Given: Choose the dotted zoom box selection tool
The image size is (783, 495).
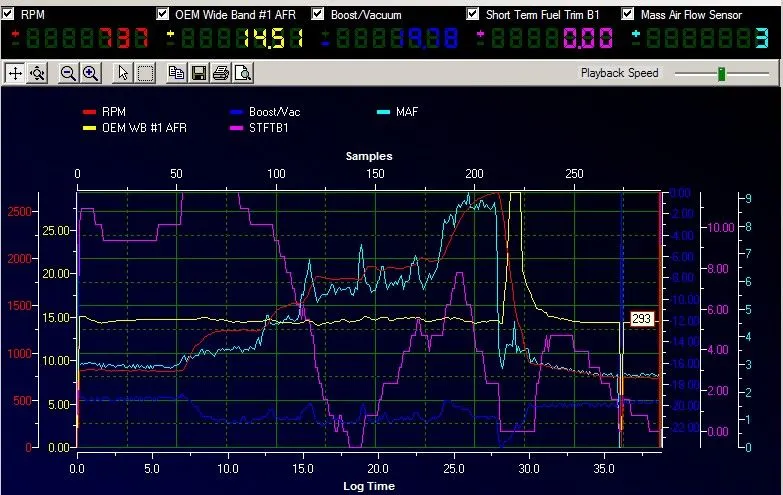Looking at the screenshot, I should click(145, 73).
